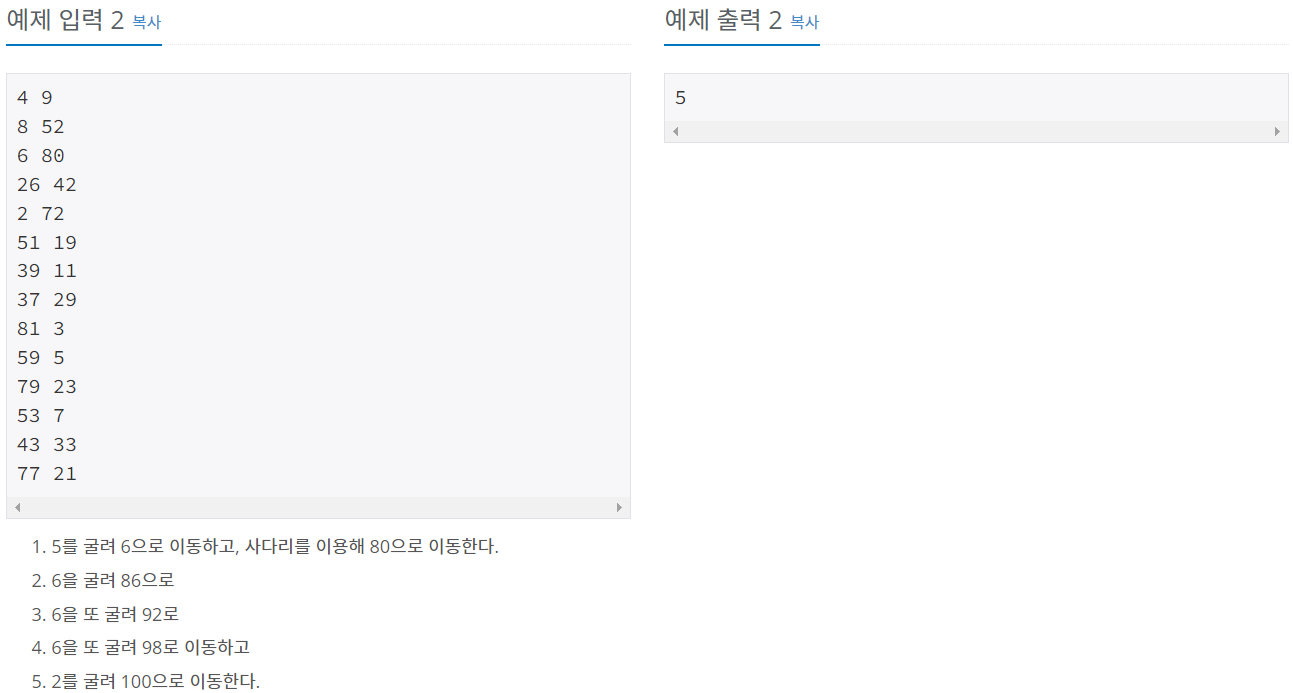The image size is (1293, 693).
Task: Click the output box horizontal scrollbar track
Action: 976,132
